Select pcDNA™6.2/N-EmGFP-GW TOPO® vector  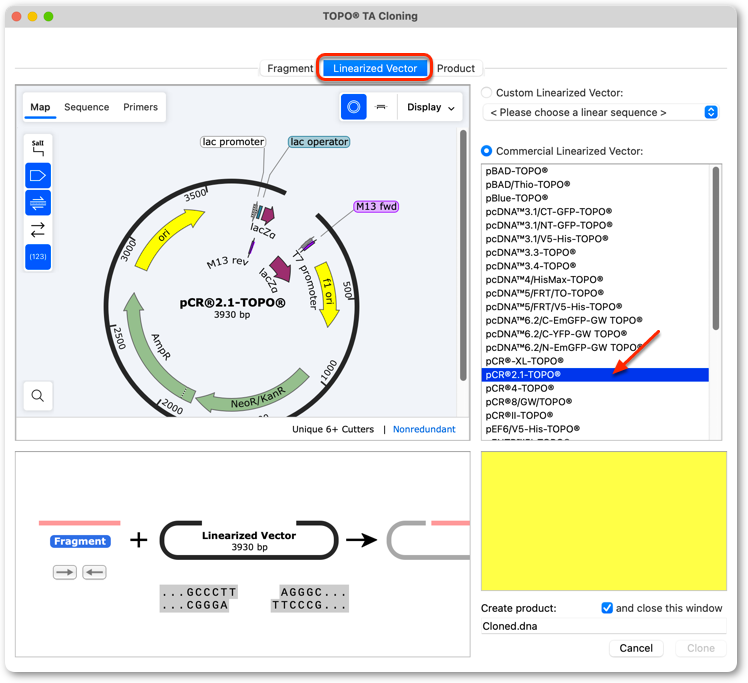click(x=595, y=347)
